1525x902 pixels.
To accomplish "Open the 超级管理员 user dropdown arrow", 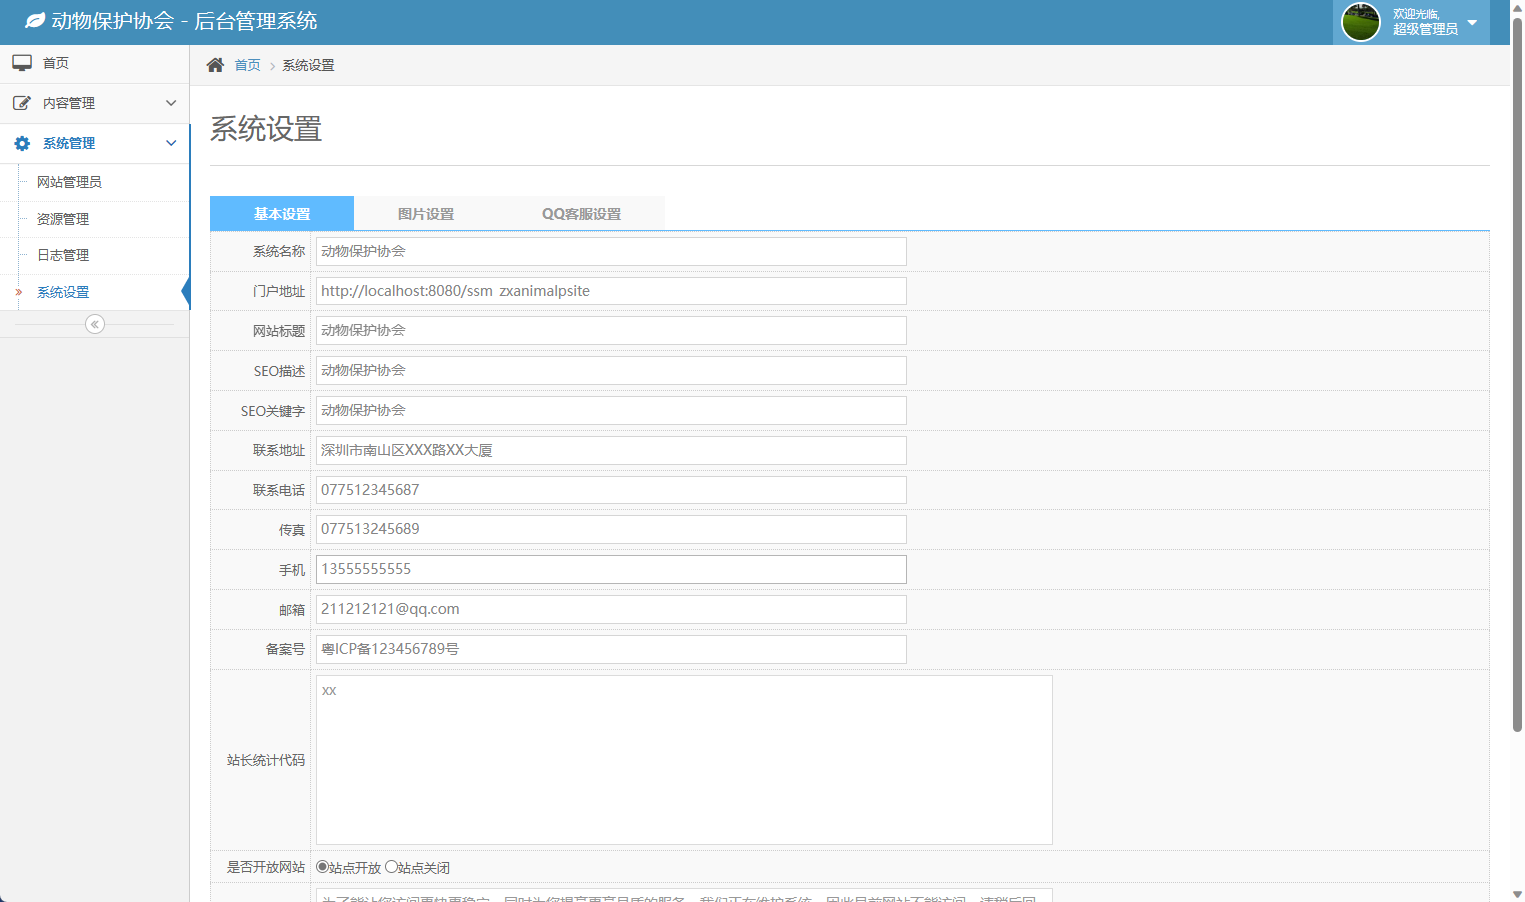I will point(1472,22).
